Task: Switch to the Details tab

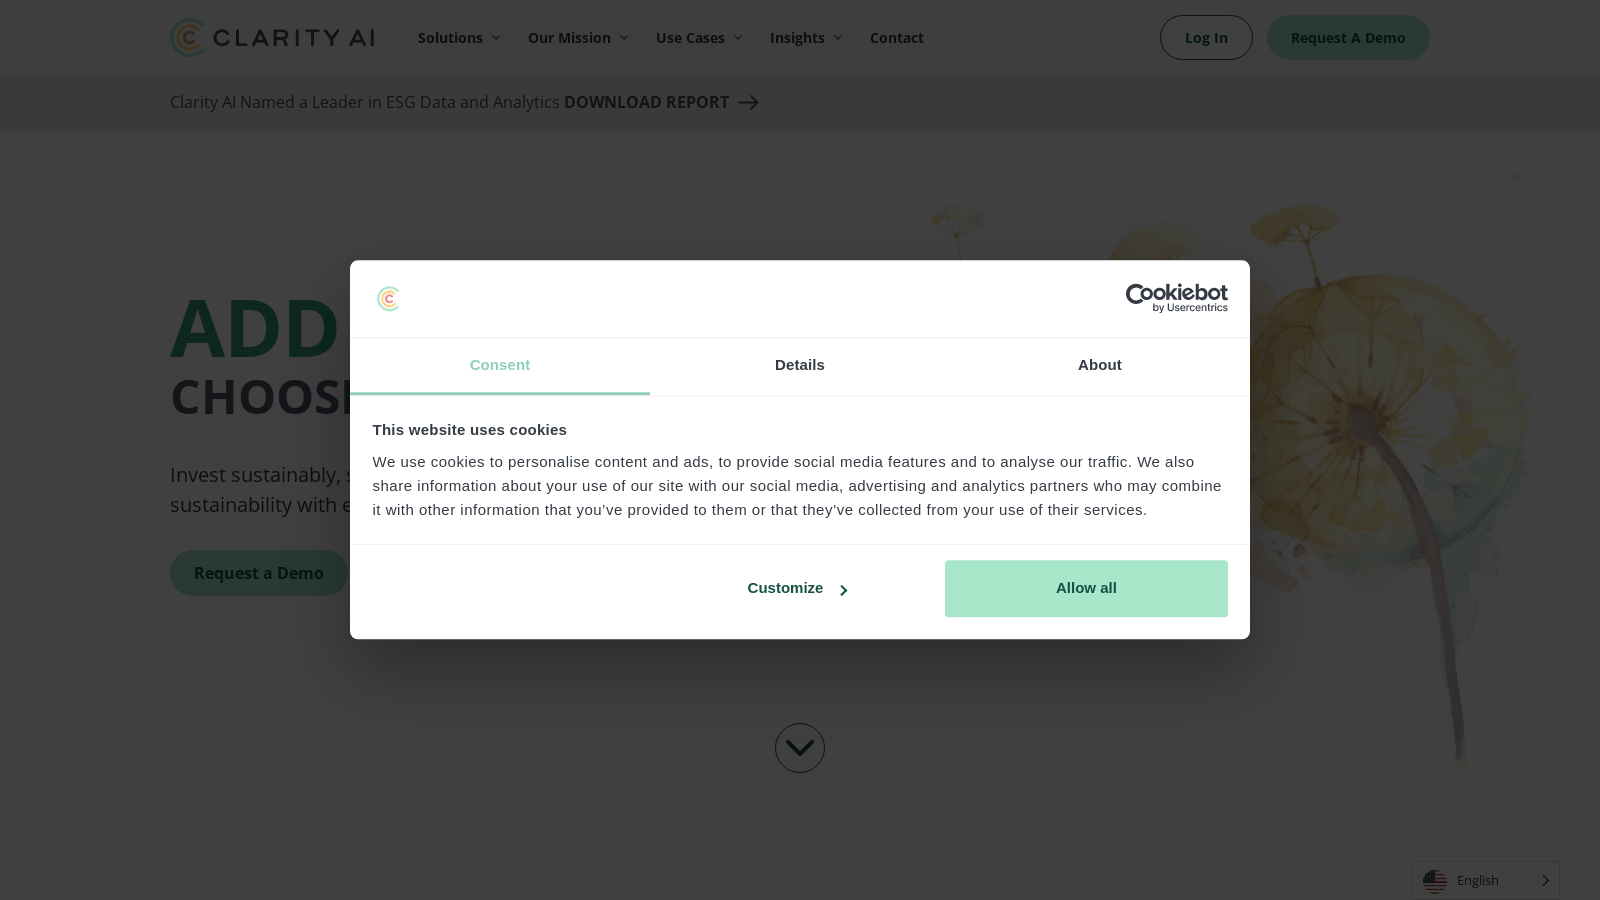Action: pyautogui.click(x=800, y=366)
